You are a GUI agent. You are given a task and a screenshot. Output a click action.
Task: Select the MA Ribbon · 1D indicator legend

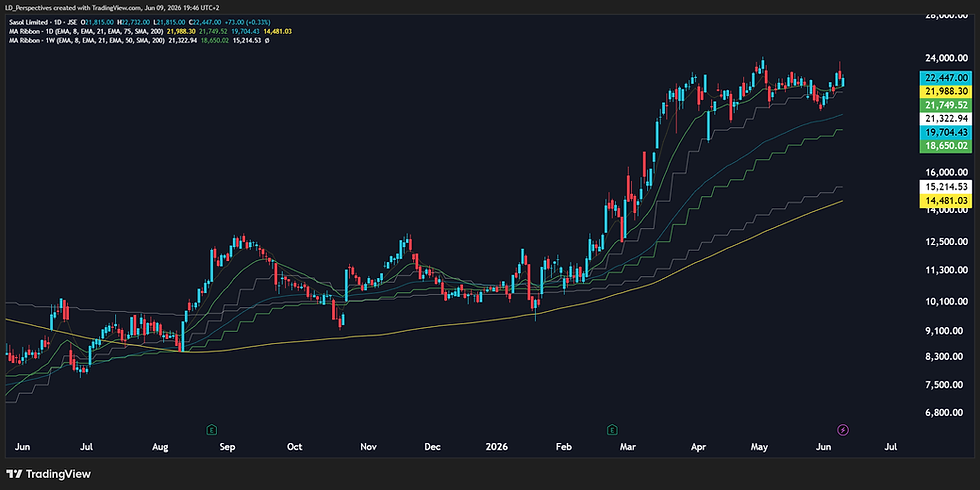86,31
